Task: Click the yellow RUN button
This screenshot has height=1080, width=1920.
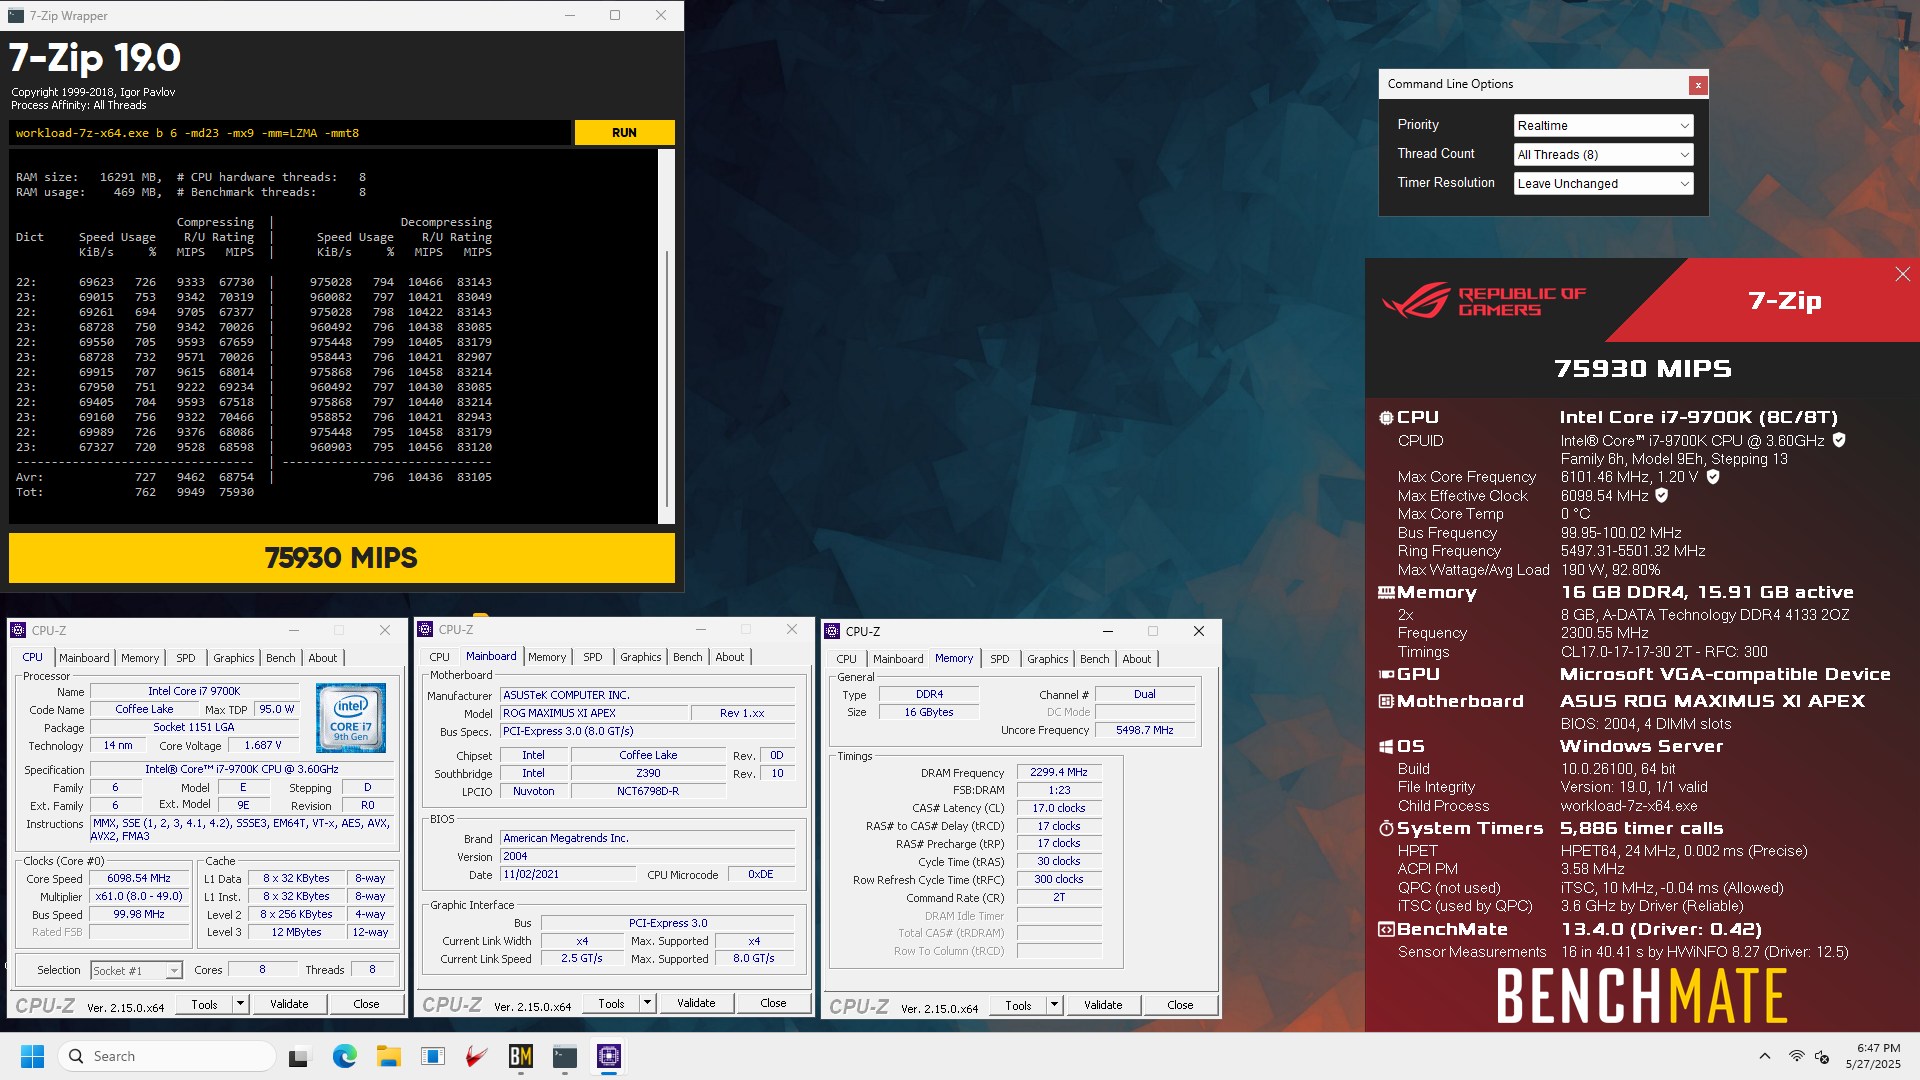Action: [x=624, y=132]
